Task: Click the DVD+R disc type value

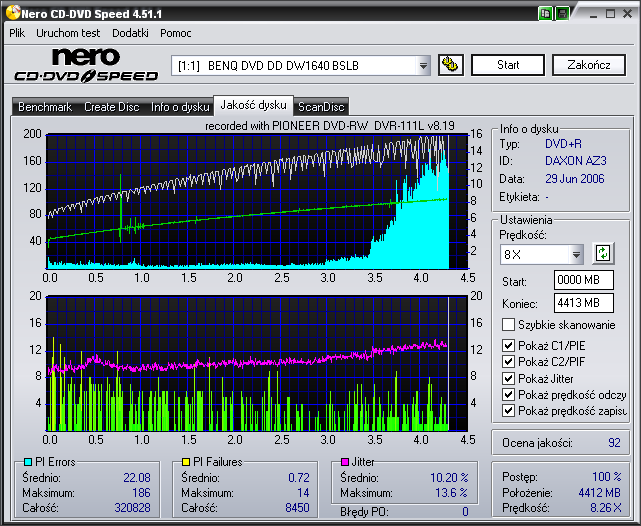Action: tap(563, 144)
